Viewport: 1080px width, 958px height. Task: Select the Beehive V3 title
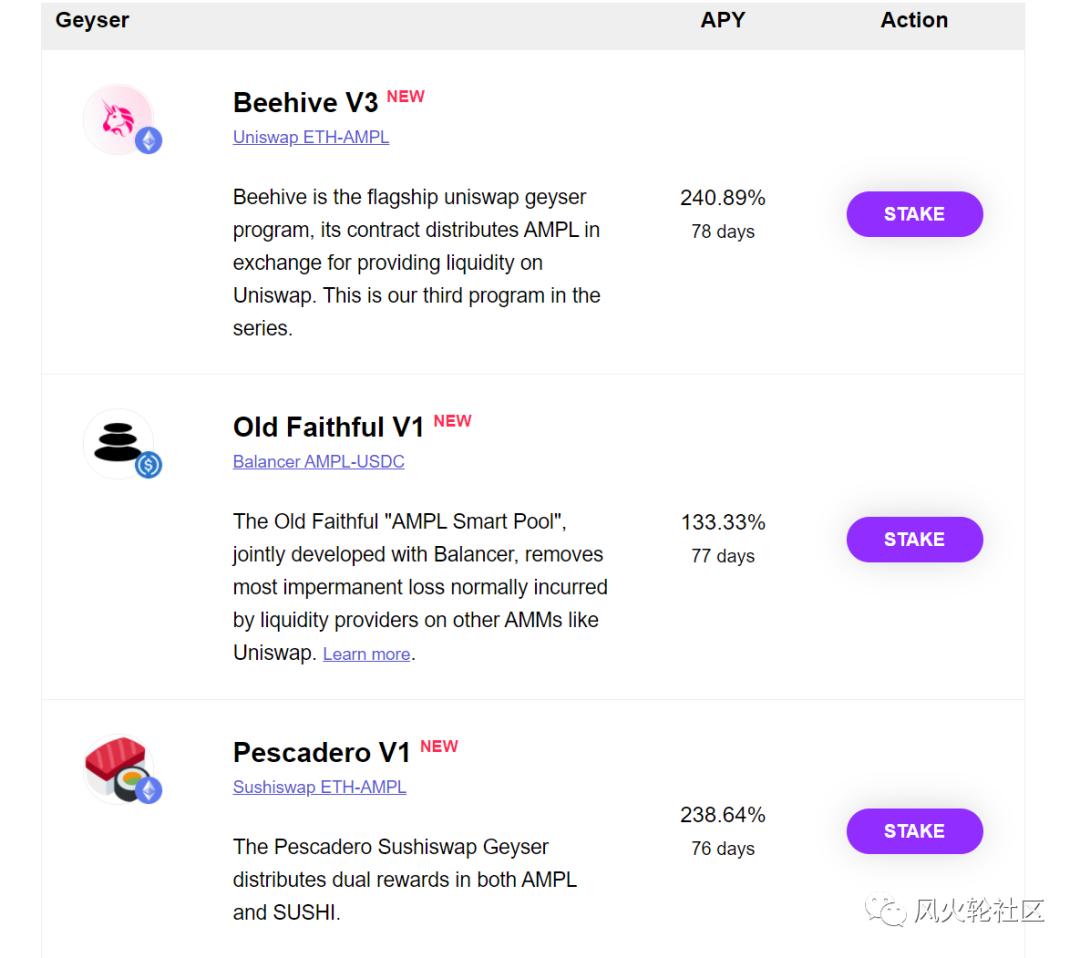305,103
